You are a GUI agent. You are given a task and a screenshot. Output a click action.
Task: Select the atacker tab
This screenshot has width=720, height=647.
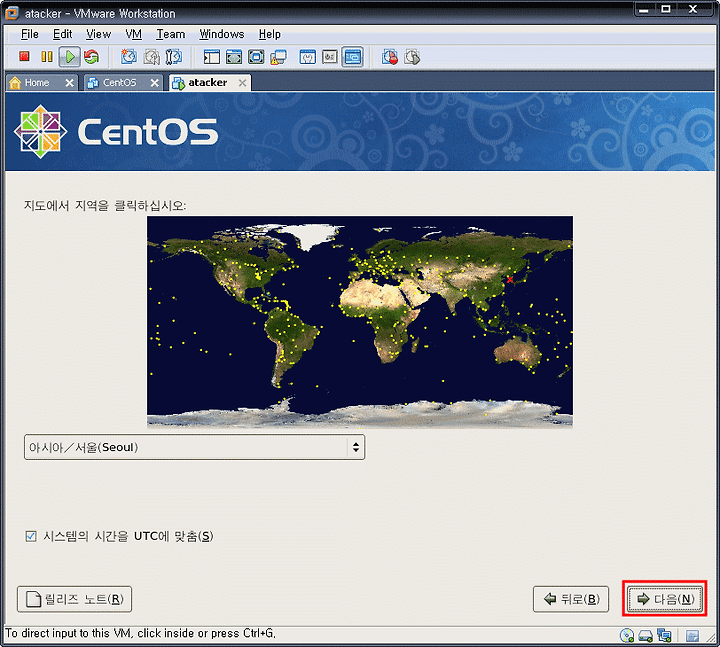click(x=208, y=83)
